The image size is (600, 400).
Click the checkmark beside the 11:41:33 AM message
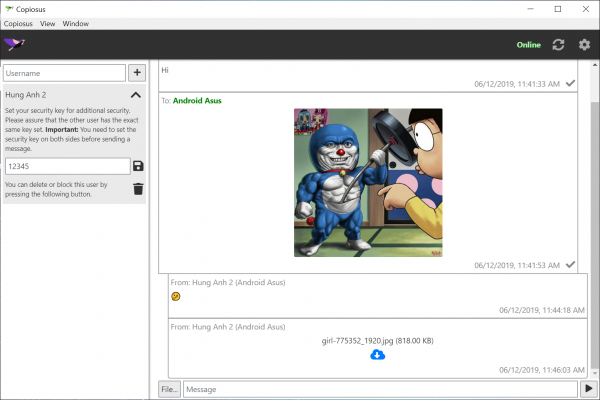pos(571,83)
